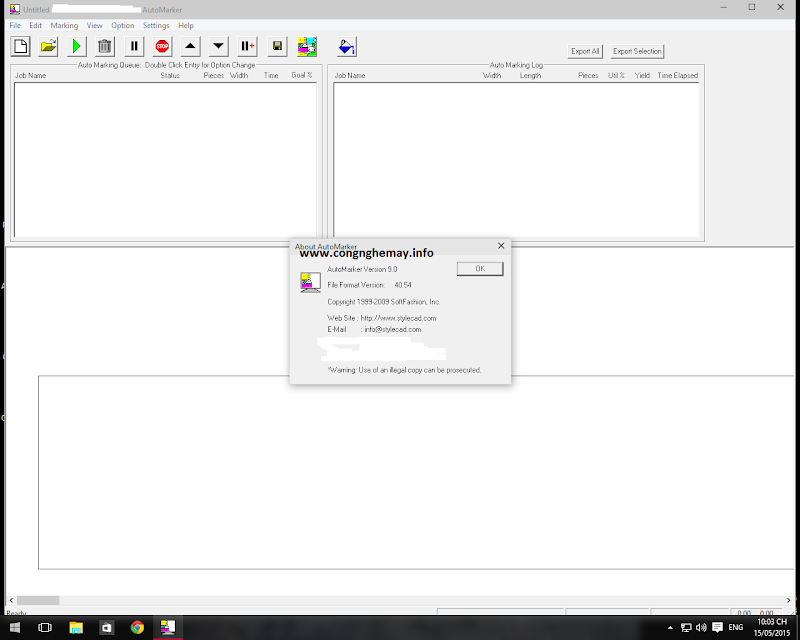Click inside the empty Marking Queue list
This screenshot has height=640, width=800.
165,160
